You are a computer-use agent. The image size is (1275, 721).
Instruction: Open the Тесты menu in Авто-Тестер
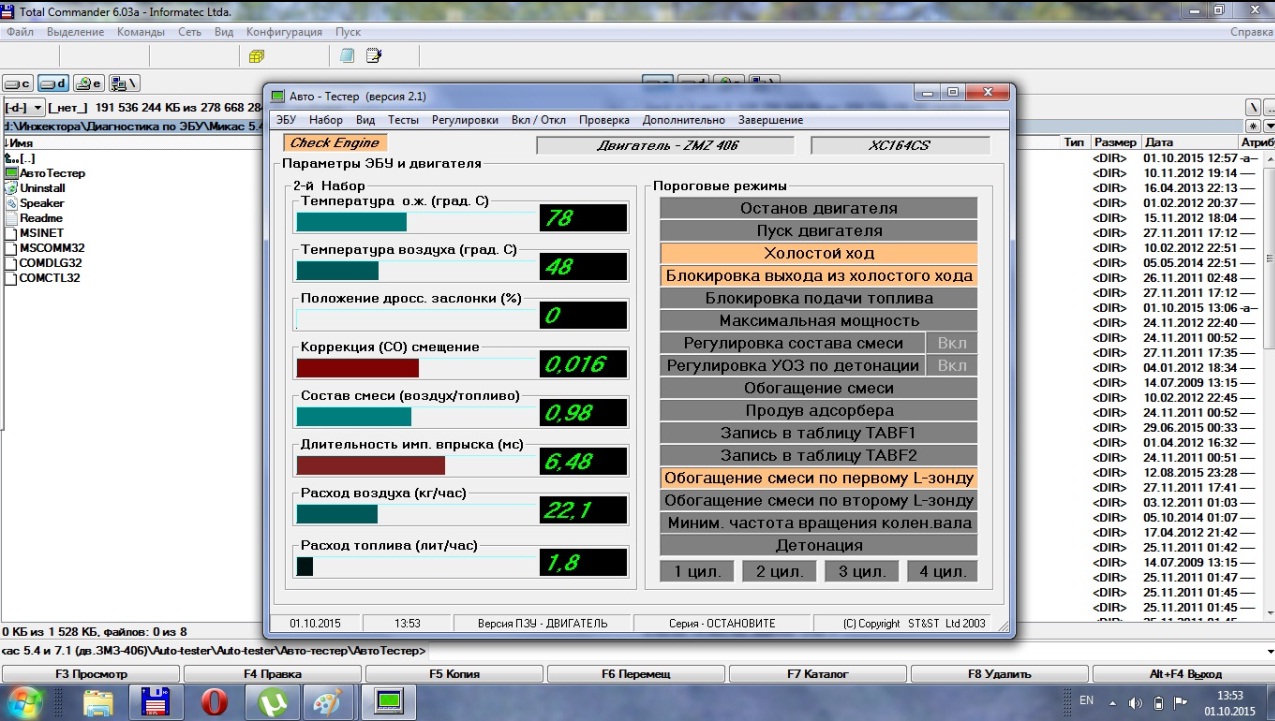pos(403,120)
